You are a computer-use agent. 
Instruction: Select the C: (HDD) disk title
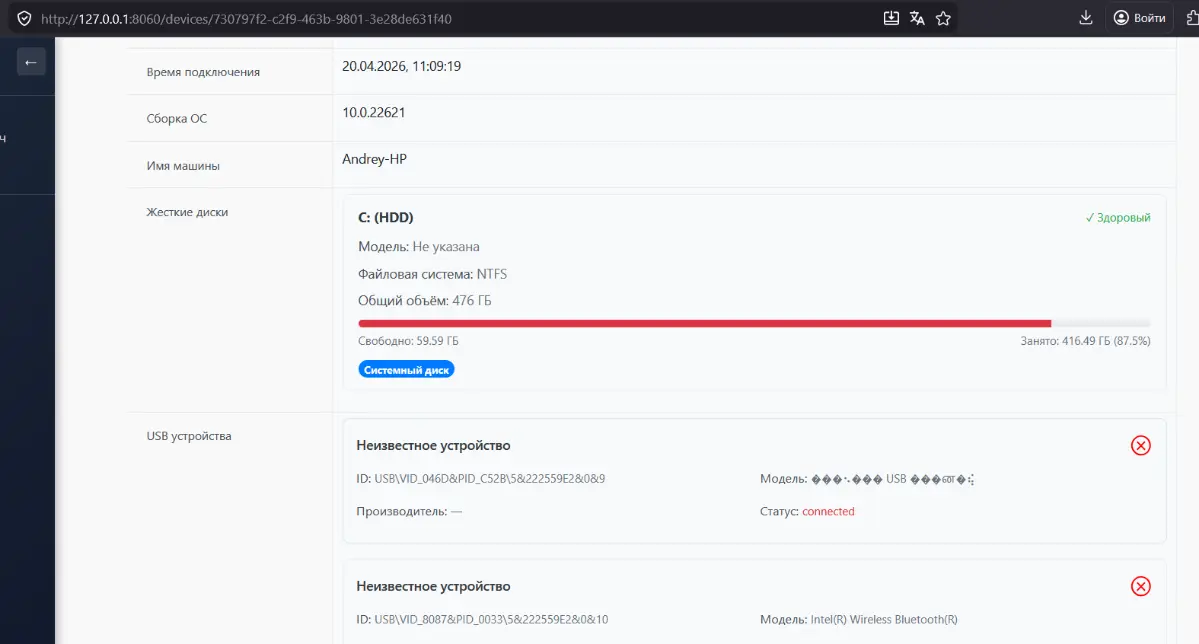(x=385, y=217)
